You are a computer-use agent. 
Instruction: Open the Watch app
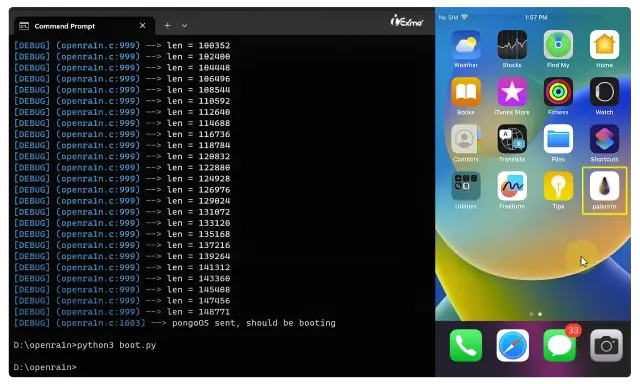[604, 92]
